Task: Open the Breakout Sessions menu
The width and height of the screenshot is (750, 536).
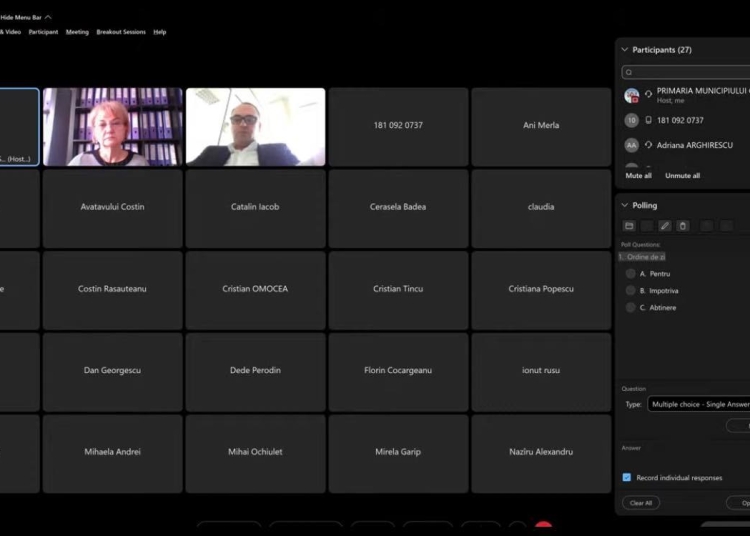Action: (121, 32)
